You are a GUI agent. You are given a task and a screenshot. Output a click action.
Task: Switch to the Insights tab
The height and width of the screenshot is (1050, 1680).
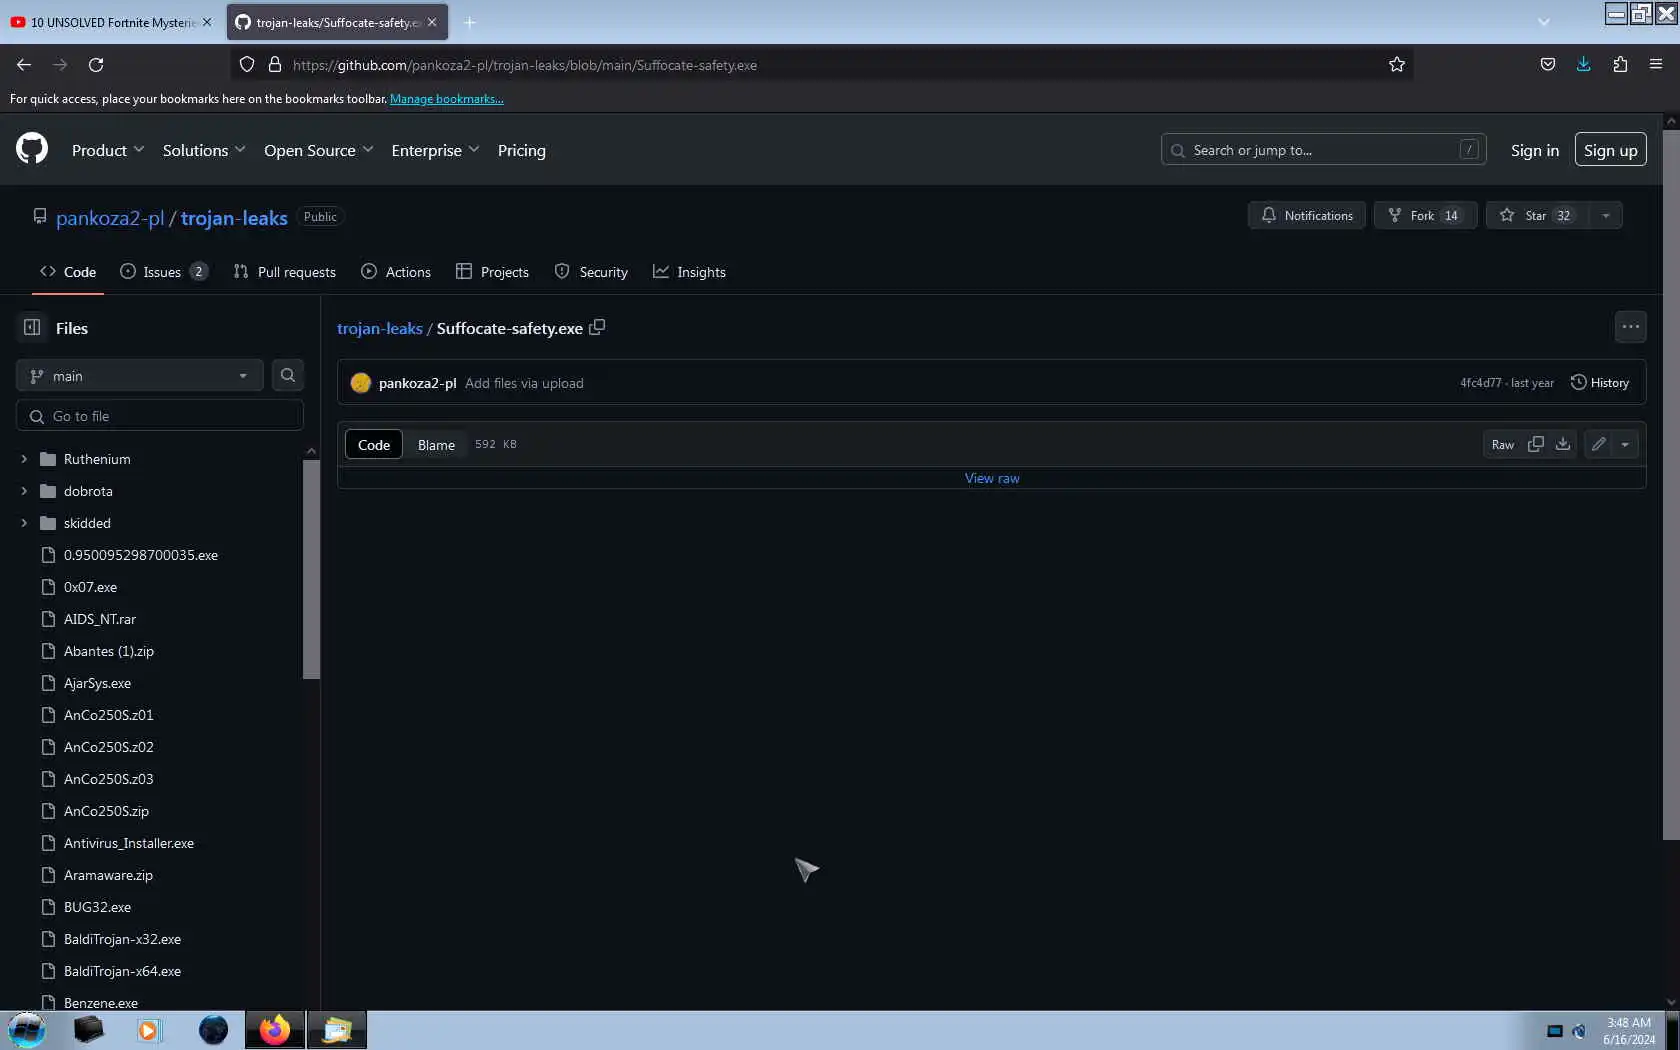click(x=690, y=272)
